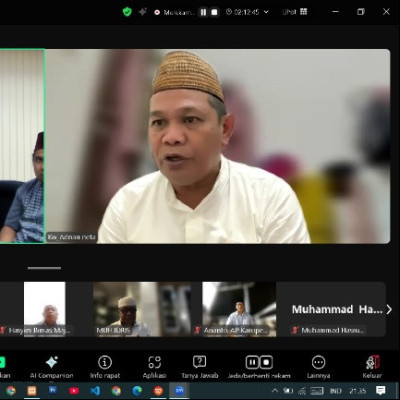The height and width of the screenshot is (400, 400).
Task: Open AI Companion in the bottom toolbar
Action: coord(52,367)
